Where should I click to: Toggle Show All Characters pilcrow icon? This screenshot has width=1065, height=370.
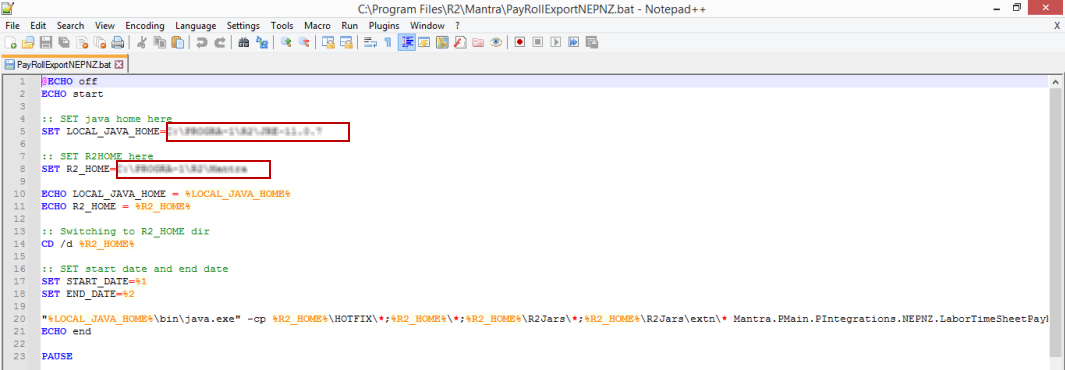(388, 43)
